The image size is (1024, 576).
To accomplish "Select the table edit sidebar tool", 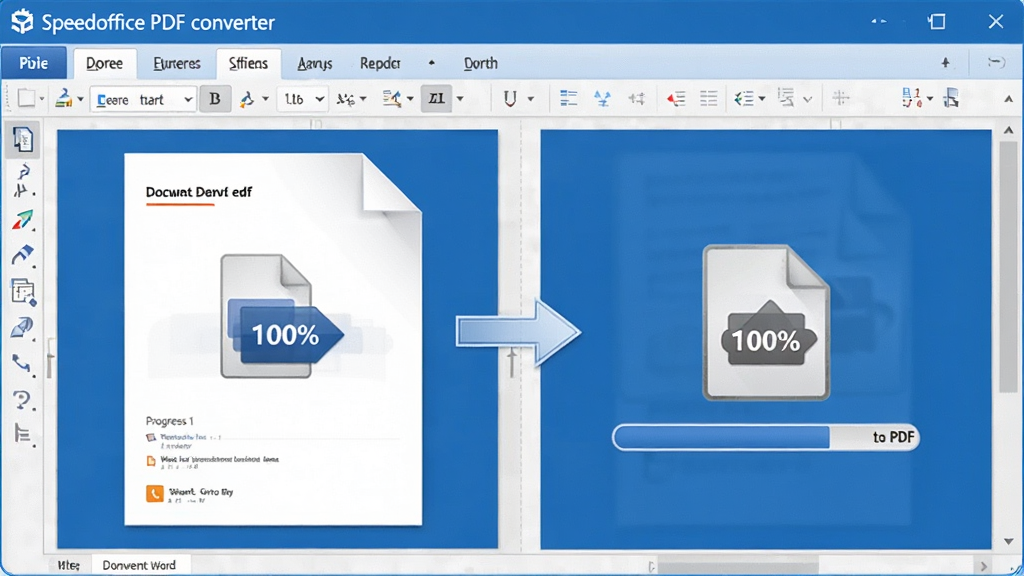I will (x=24, y=292).
